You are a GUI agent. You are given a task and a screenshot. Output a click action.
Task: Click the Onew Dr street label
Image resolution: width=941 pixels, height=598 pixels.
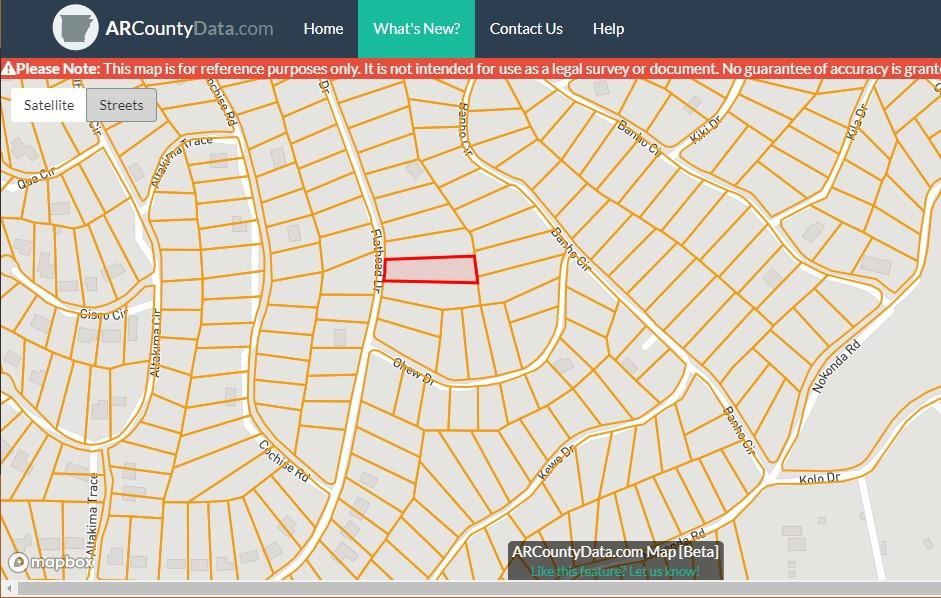coord(413,372)
